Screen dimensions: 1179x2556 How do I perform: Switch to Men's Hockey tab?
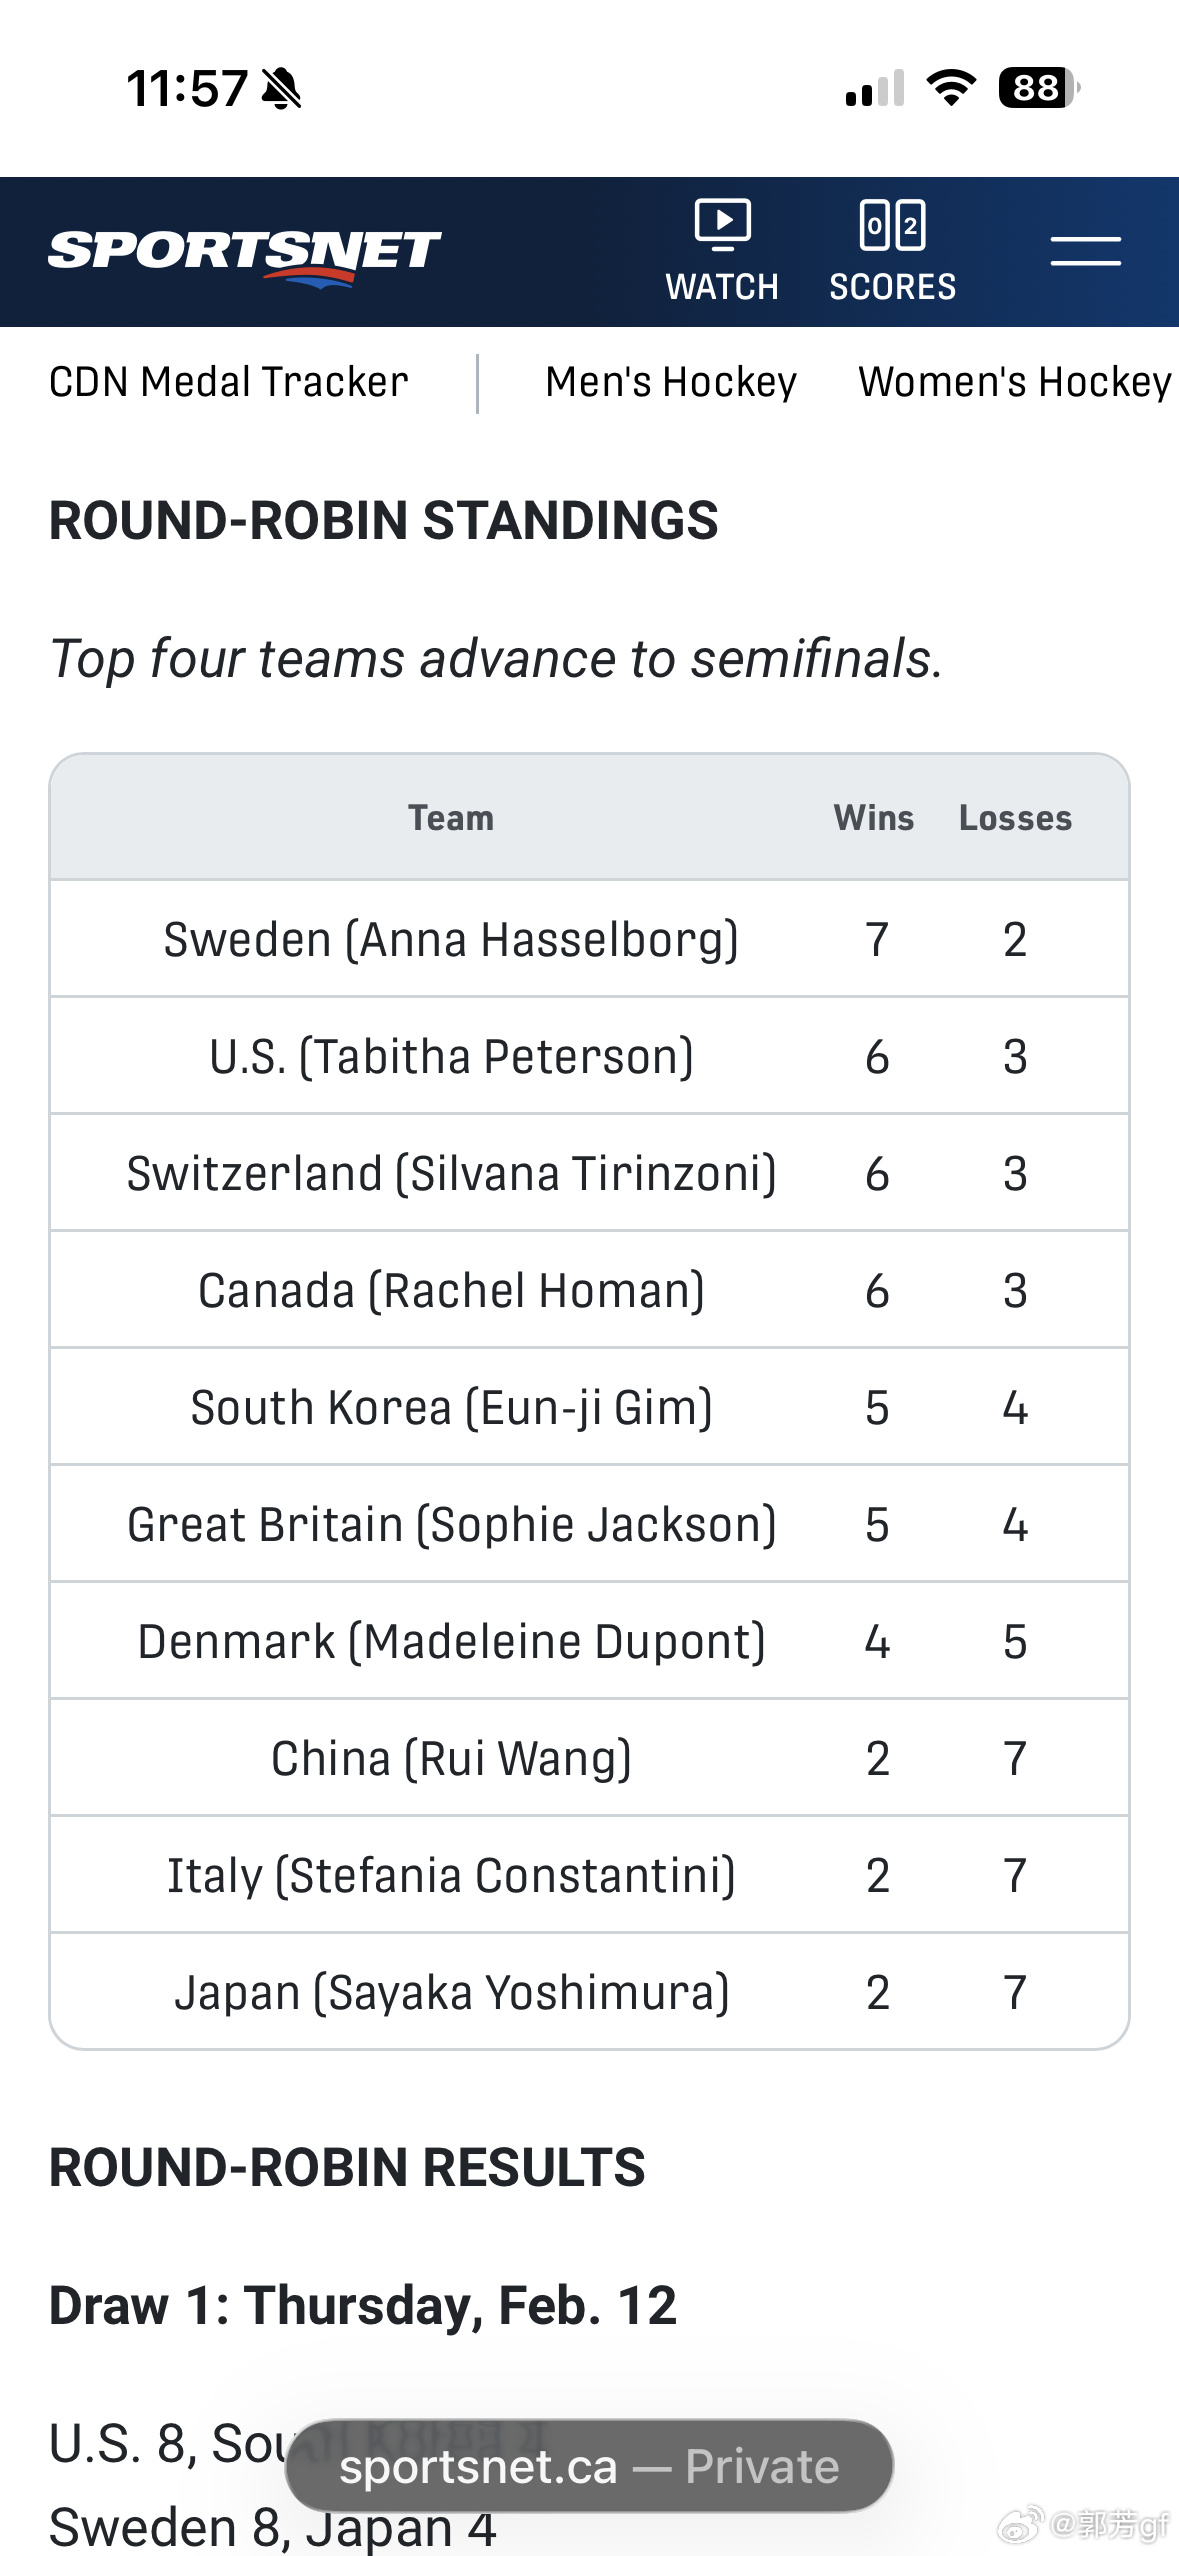coord(671,382)
